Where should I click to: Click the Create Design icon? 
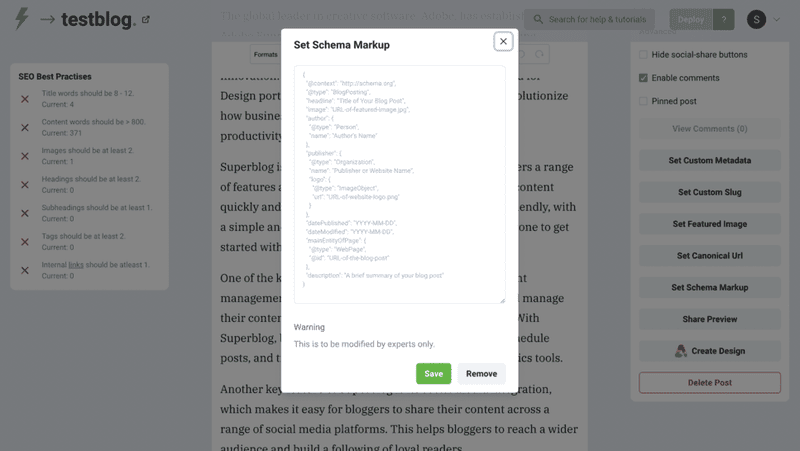pyautogui.click(x=681, y=351)
